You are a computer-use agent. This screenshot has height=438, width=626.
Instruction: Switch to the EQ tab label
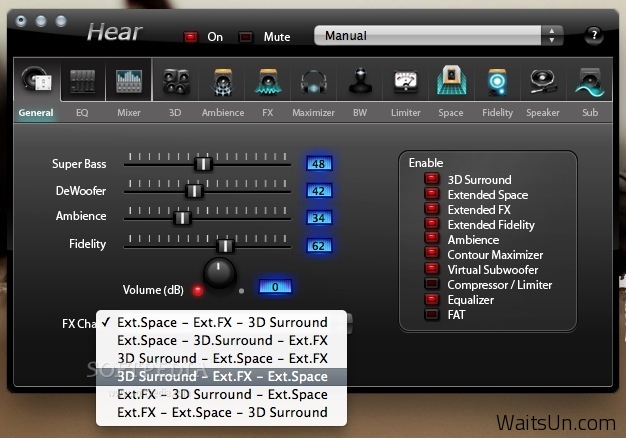click(x=82, y=113)
